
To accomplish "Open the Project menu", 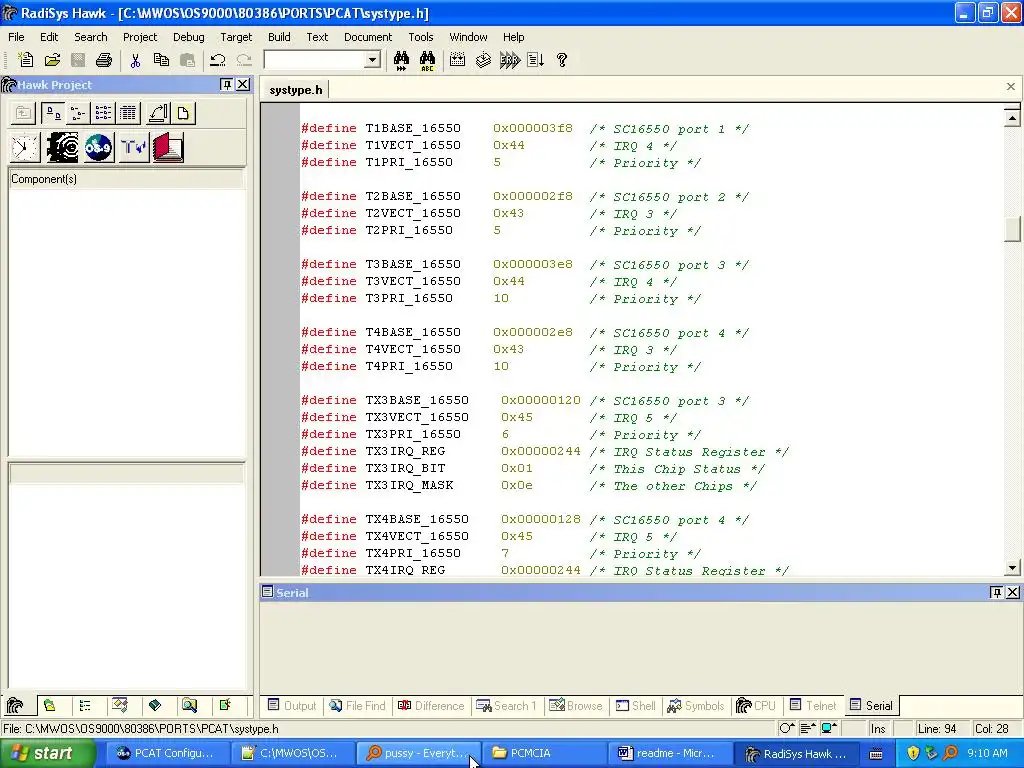I will pyautogui.click(x=140, y=37).
